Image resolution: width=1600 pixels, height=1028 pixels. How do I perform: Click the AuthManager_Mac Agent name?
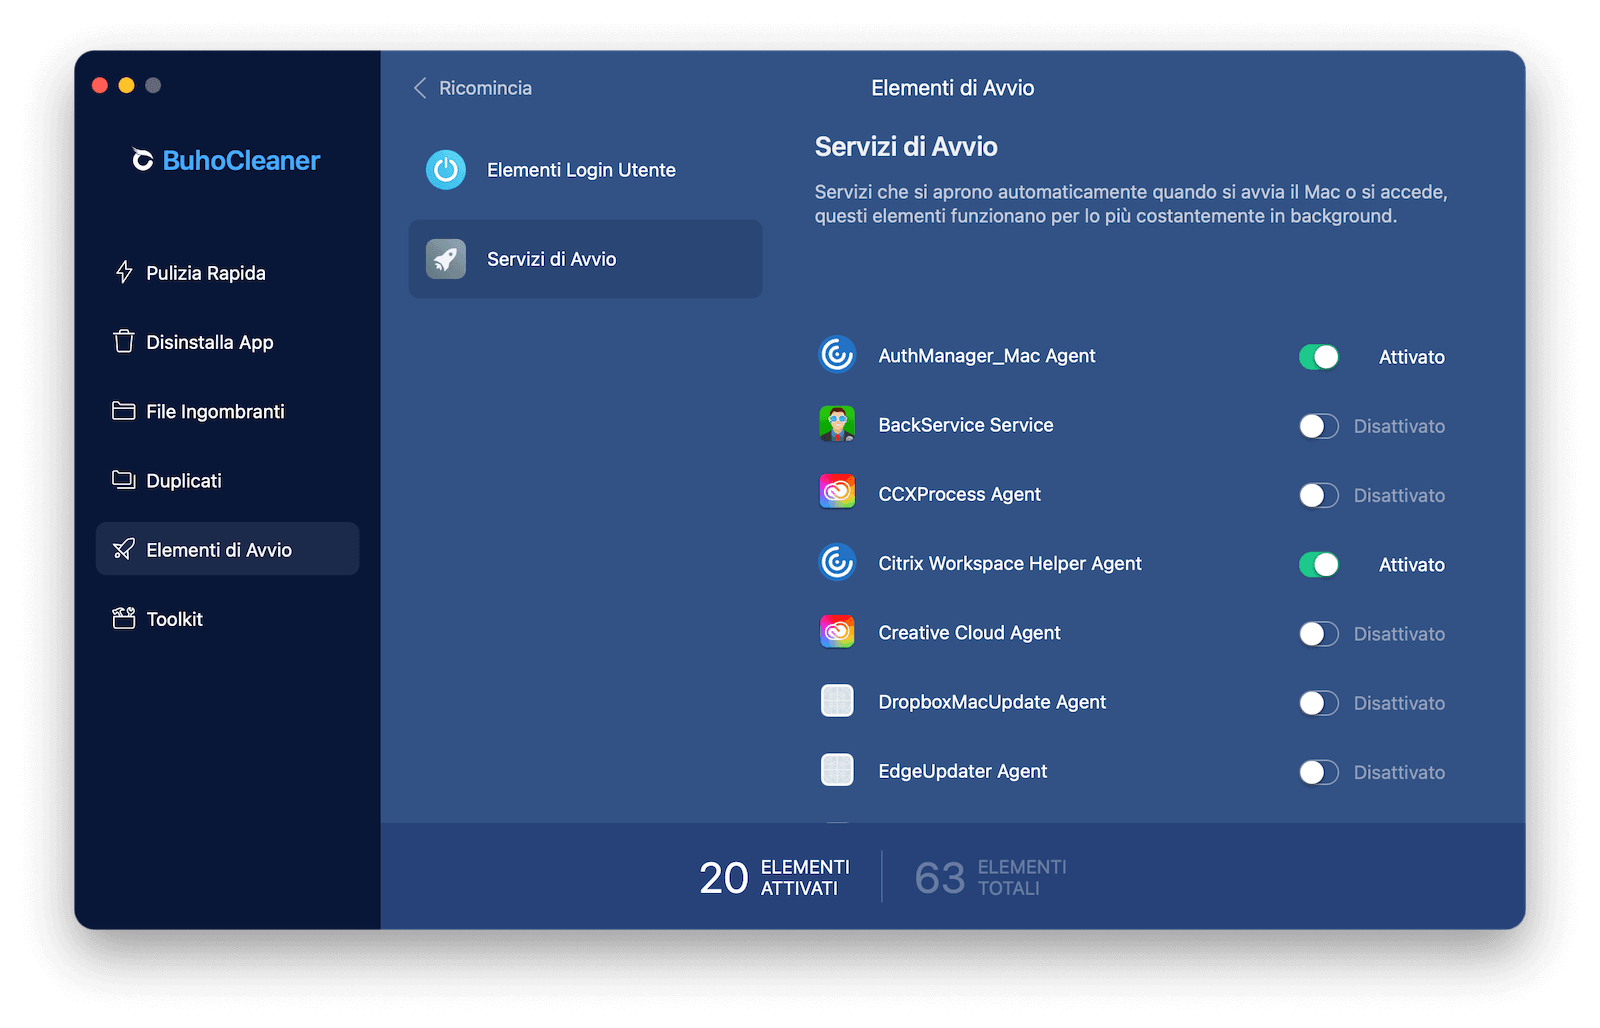[x=987, y=356]
